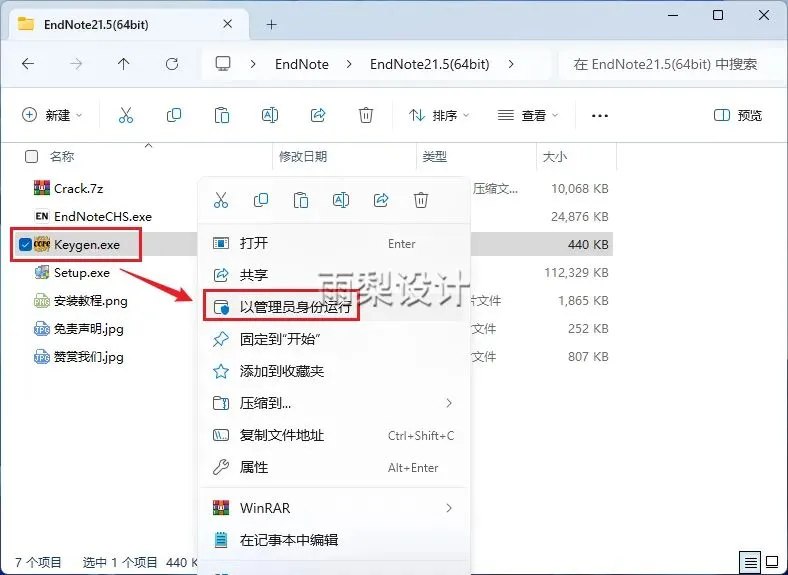Click the Share icon in the context menu

381,200
